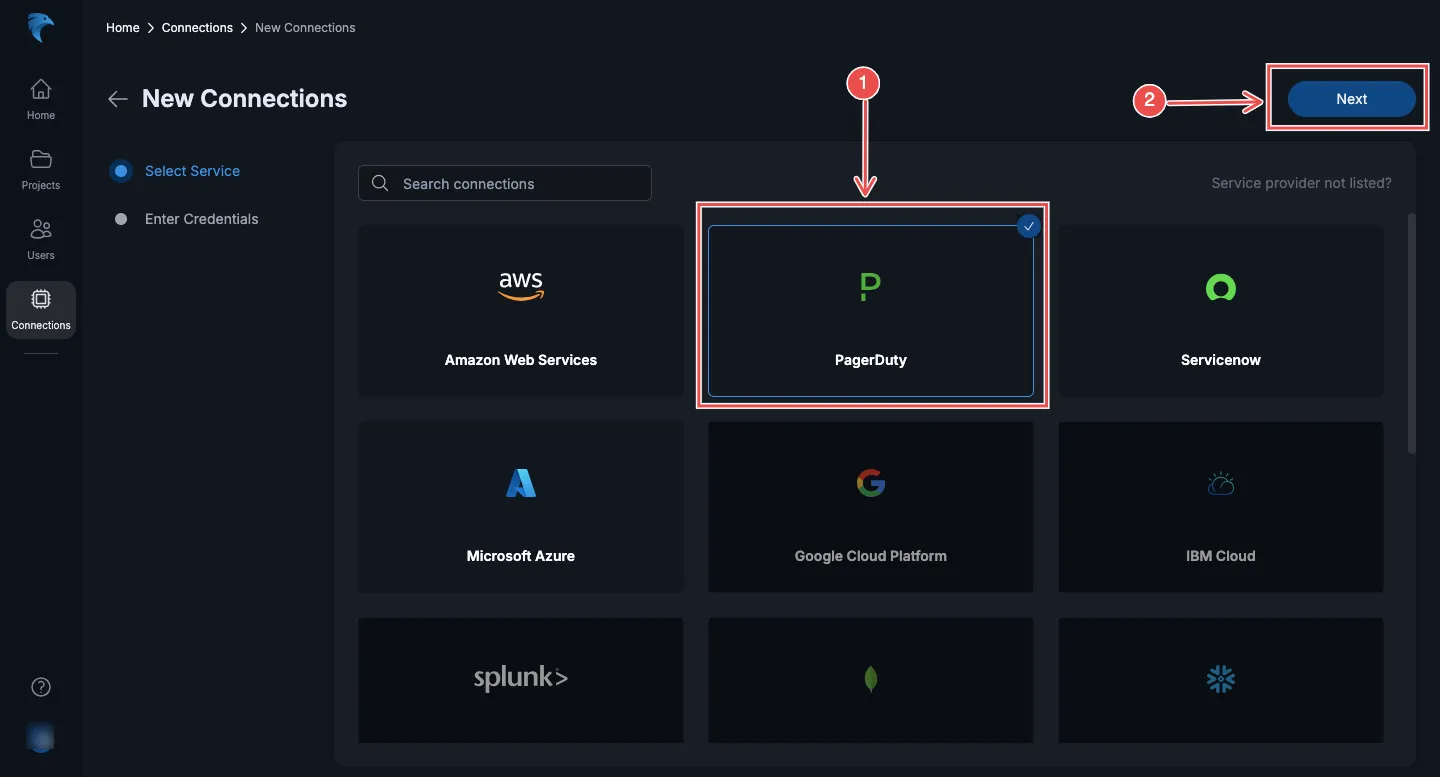Click the search magnifier icon
The width and height of the screenshot is (1440, 777).
(x=380, y=183)
